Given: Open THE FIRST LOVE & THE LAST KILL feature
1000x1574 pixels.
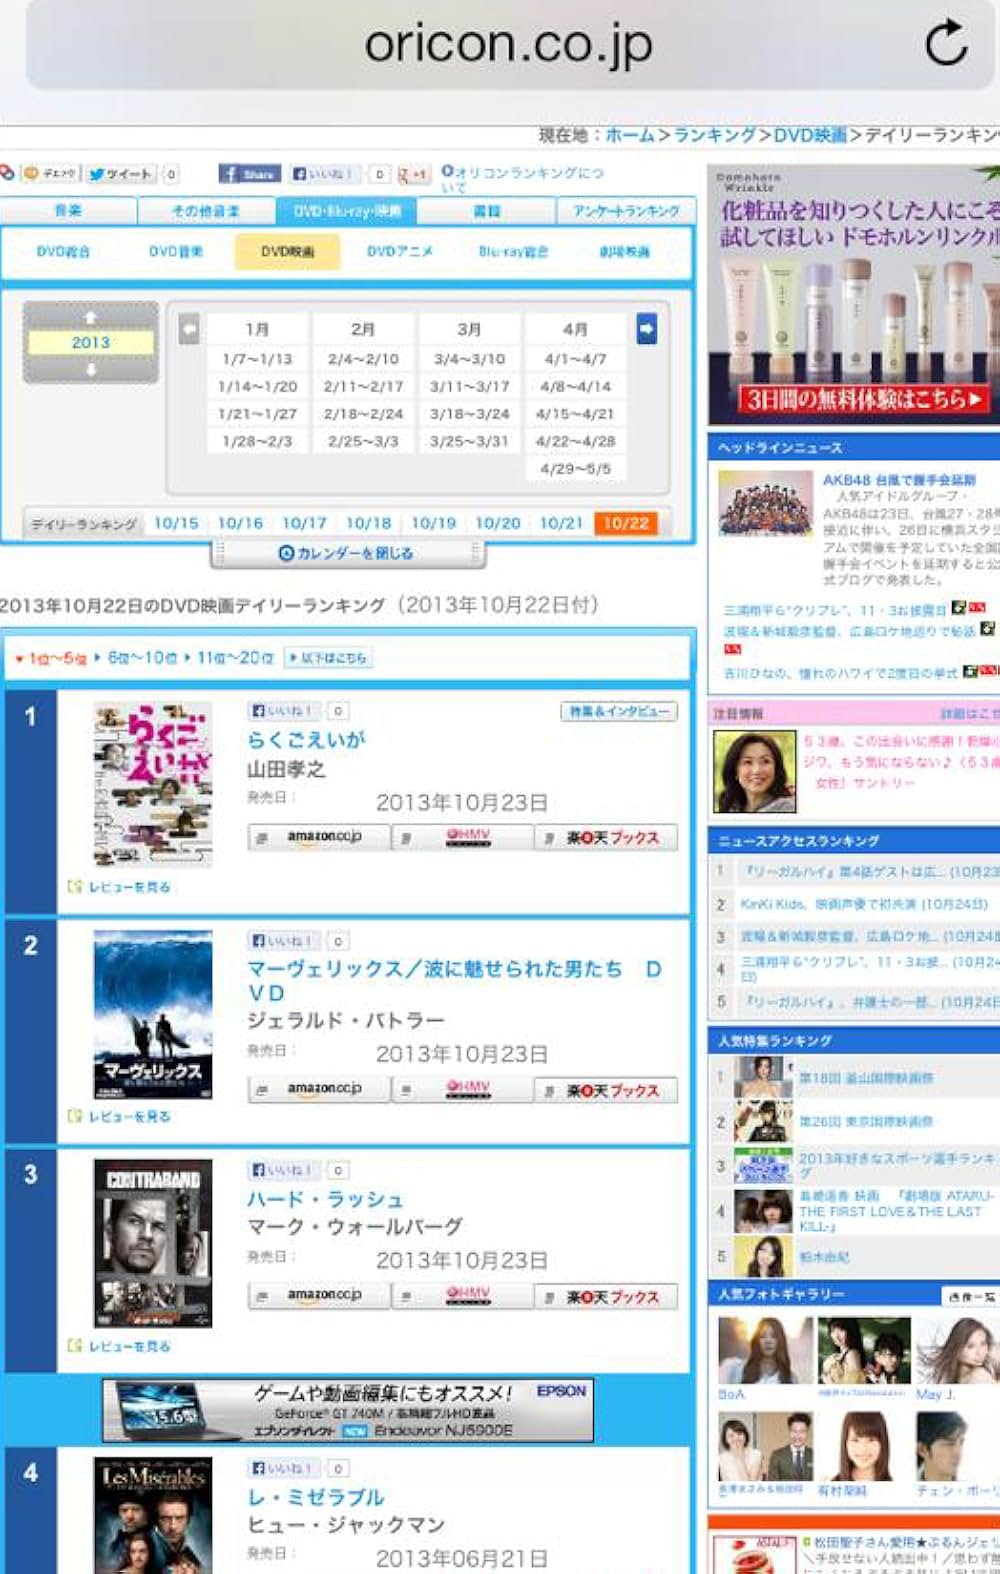Looking at the screenshot, I should pos(896,1211).
